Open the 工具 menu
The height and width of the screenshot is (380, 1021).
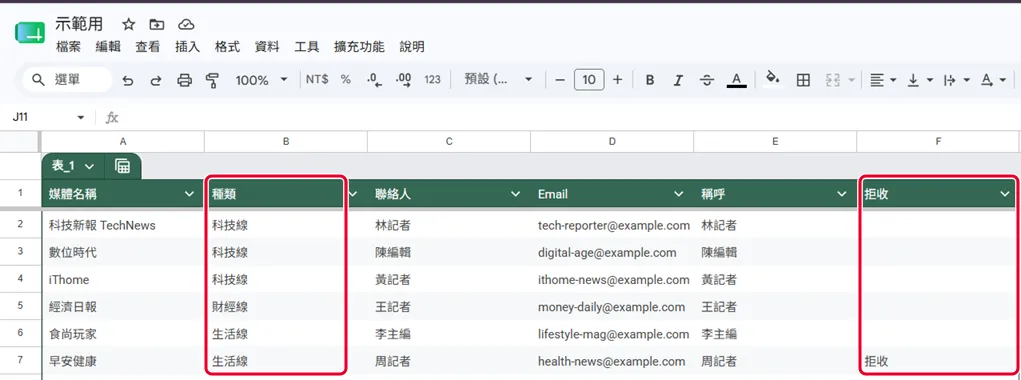point(307,47)
